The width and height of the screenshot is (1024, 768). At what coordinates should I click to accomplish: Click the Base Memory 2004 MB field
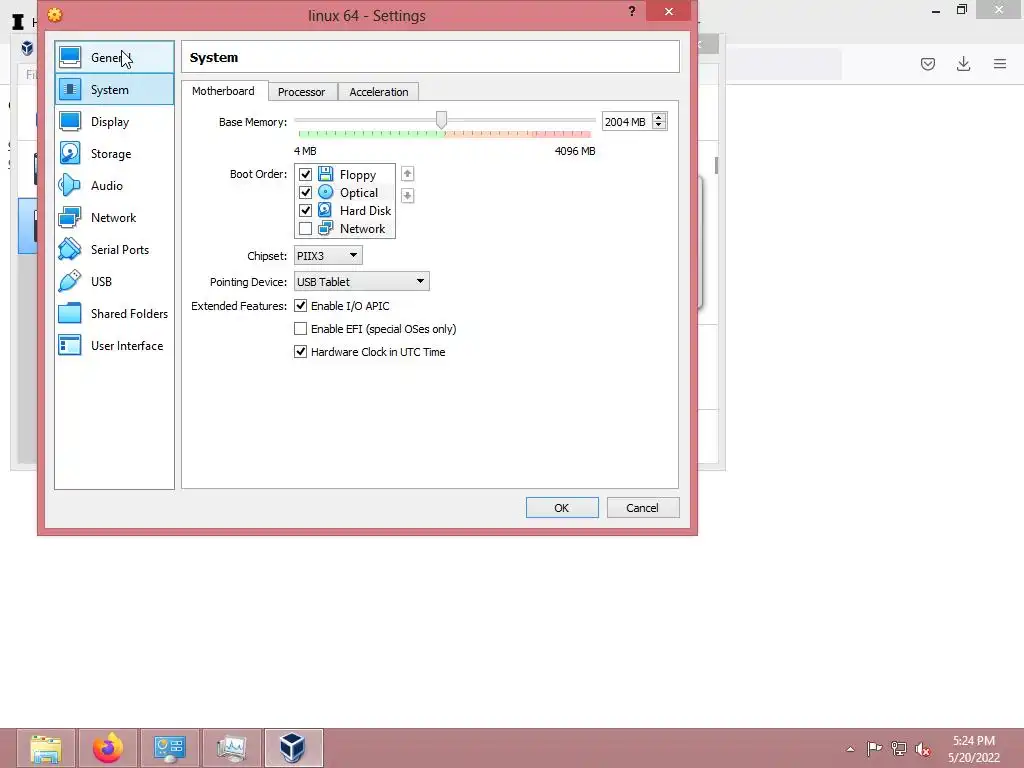[x=626, y=121]
